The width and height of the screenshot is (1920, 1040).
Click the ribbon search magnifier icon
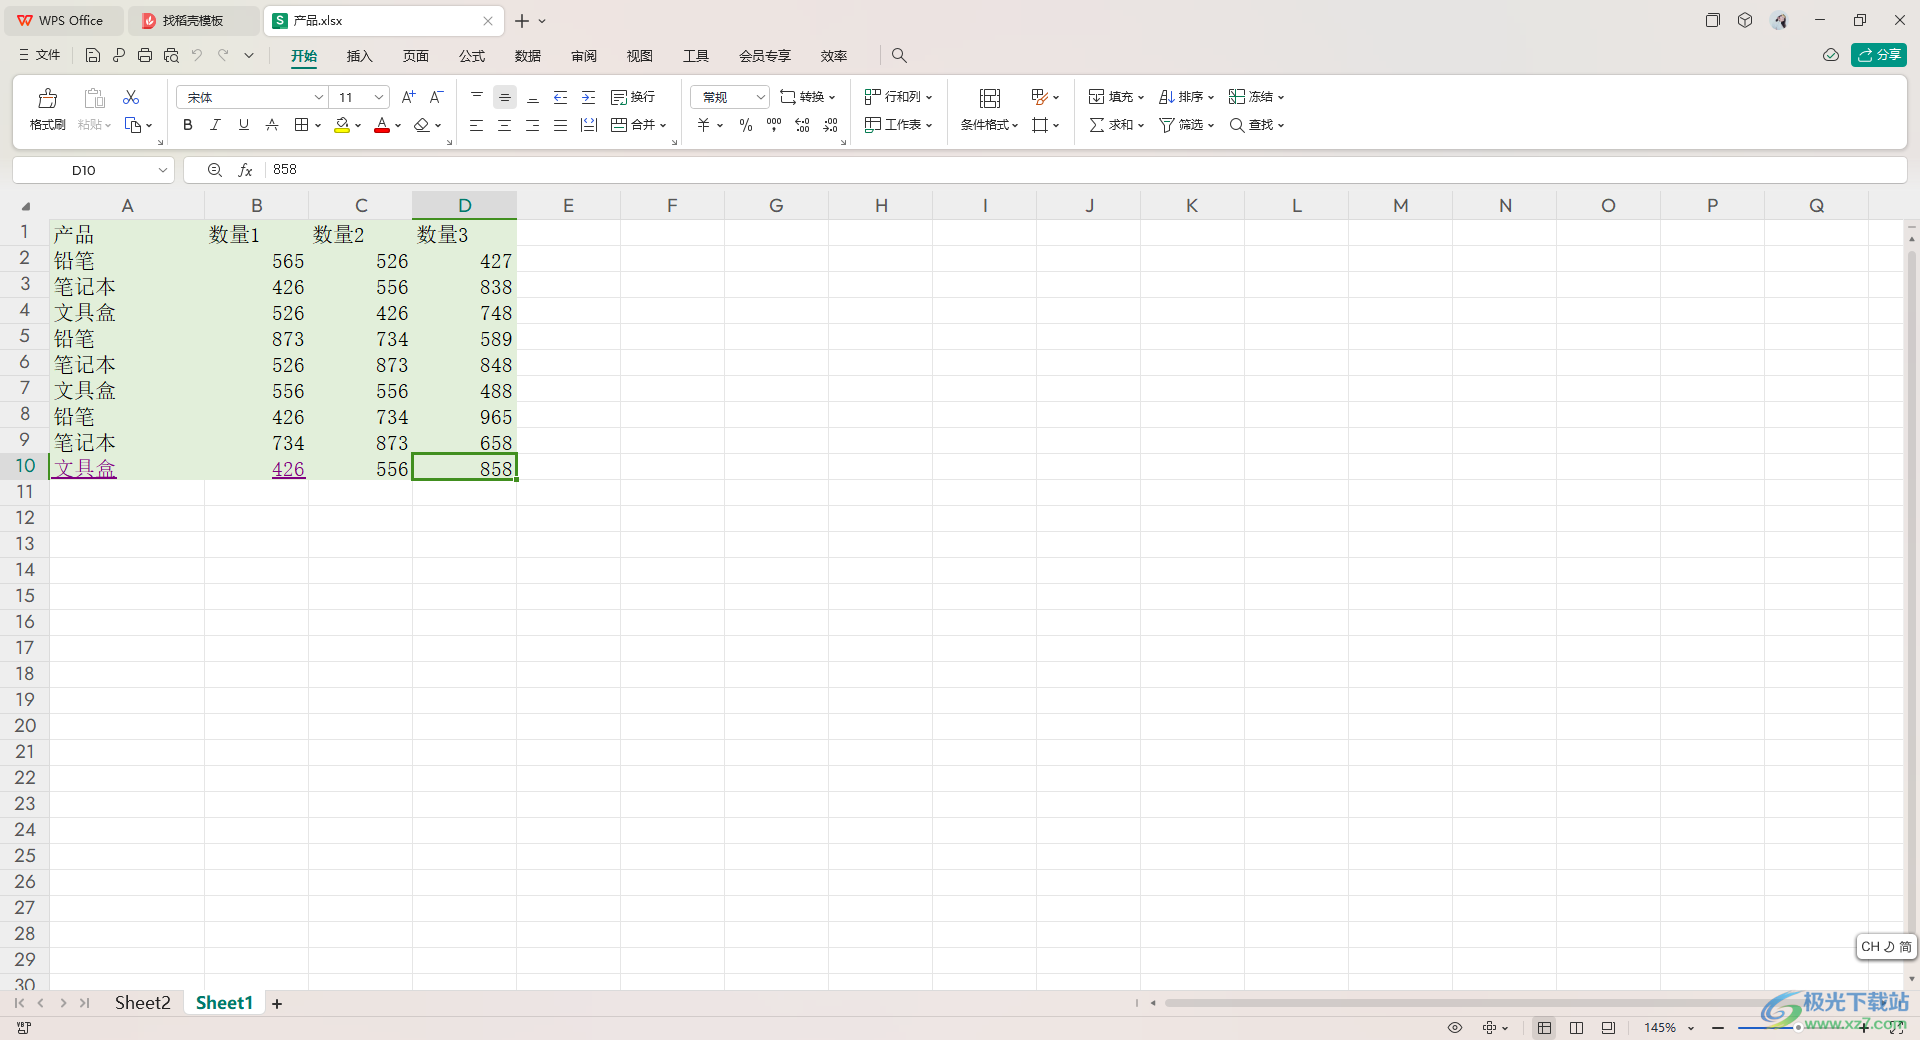pyautogui.click(x=899, y=56)
